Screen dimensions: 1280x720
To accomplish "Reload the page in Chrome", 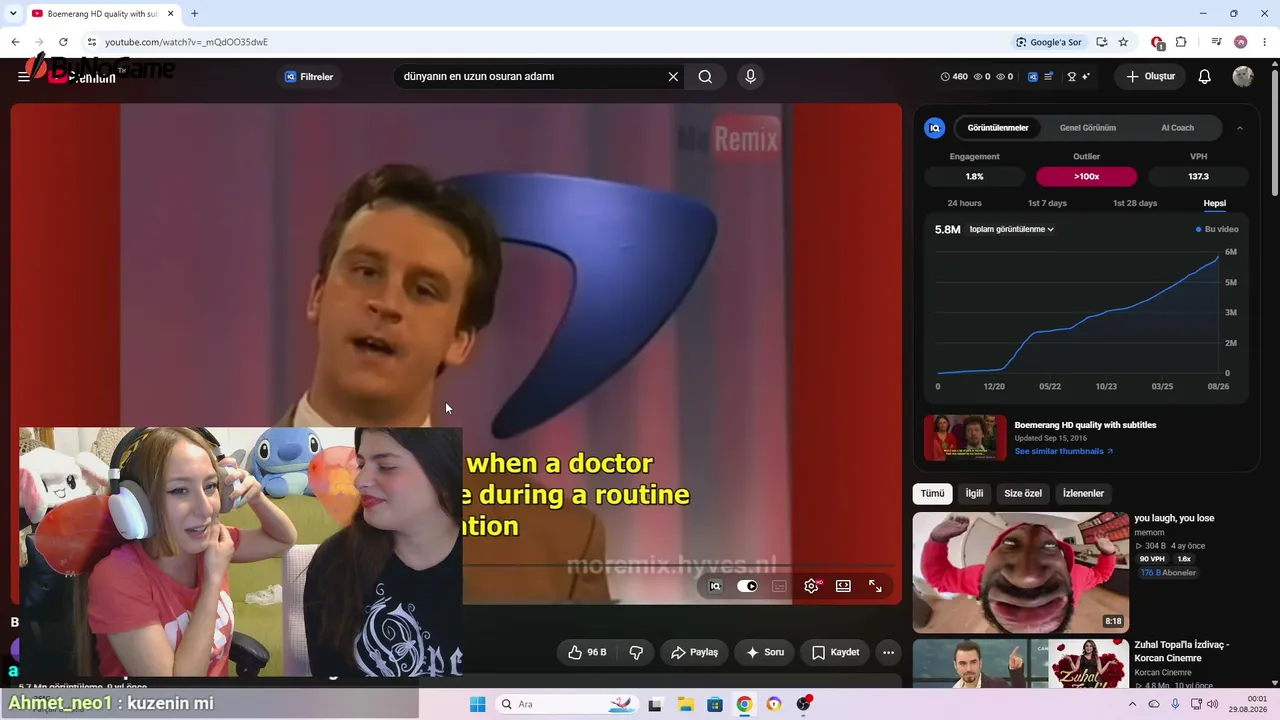I will click(63, 42).
